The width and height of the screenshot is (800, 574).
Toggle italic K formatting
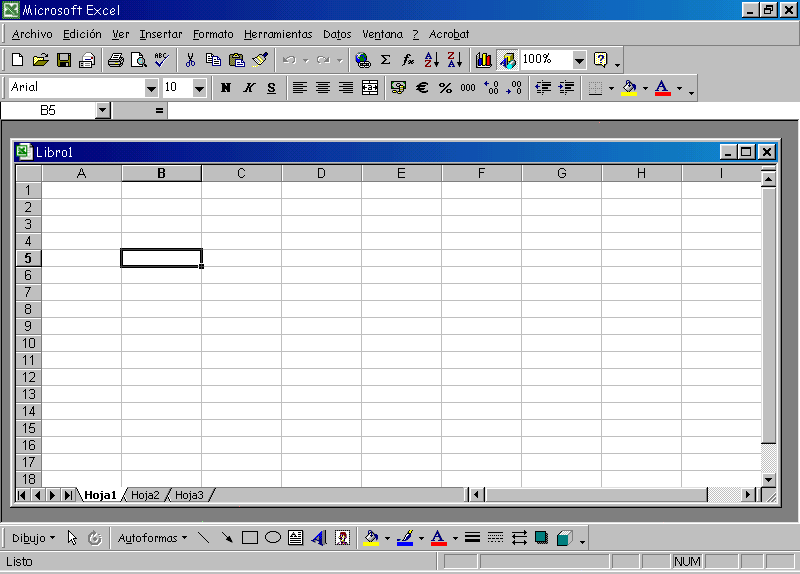[x=248, y=88]
